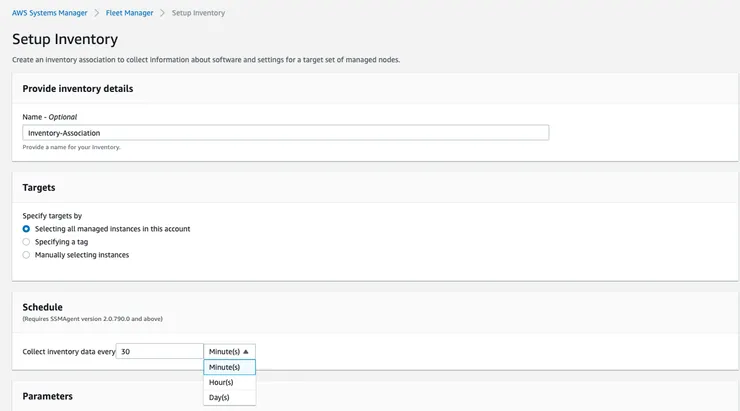Image resolution: width=740 pixels, height=411 pixels.
Task: Click chevron after AWS Systems Manager breadcrumb
Action: click(96, 13)
